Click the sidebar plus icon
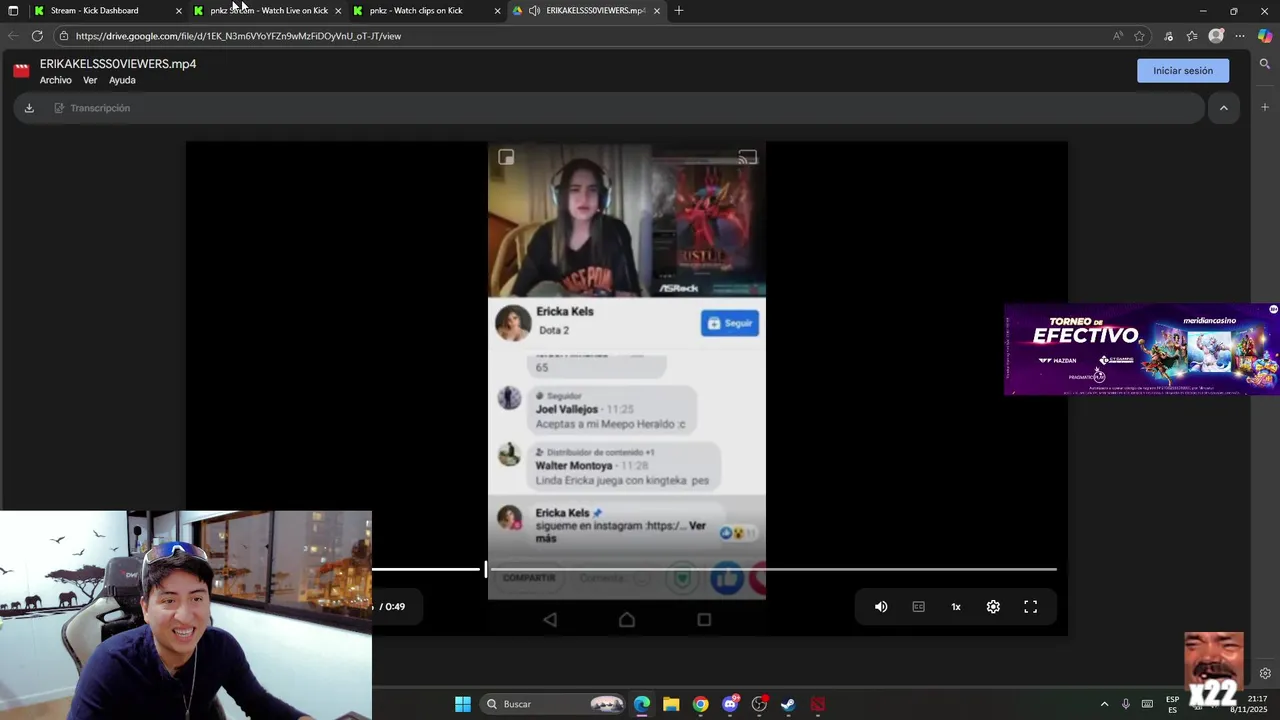The height and width of the screenshot is (720, 1280). coord(1265,107)
